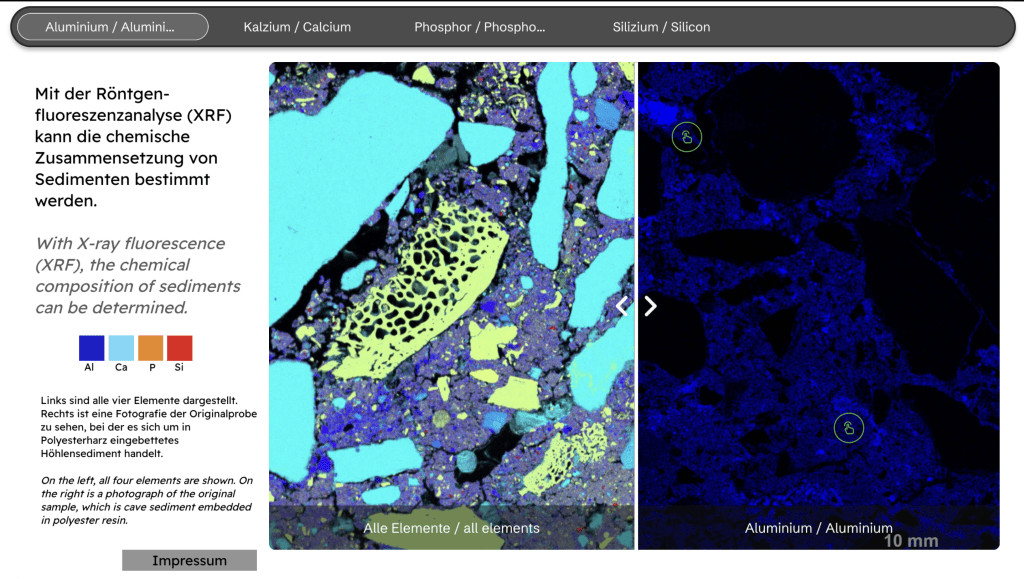
Task: Switch to the Kalzium / Calcium tab
Action: click(297, 27)
